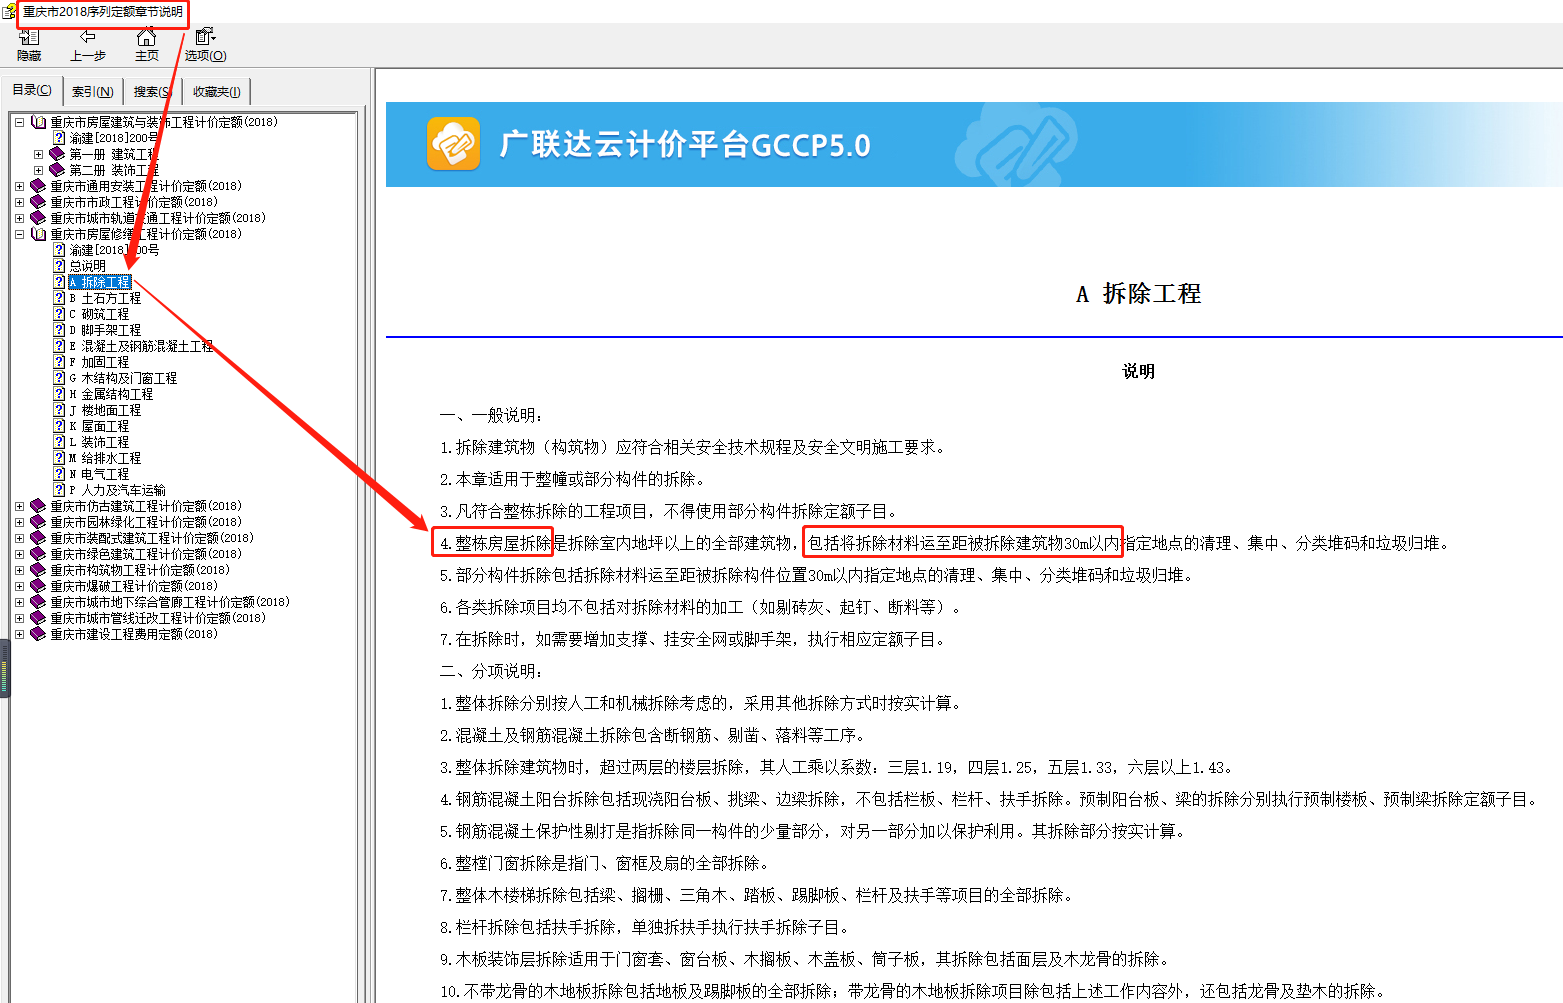The height and width of the screenshot is (1003, 1563).
Task: Select 渝建[2018]200号 under 房屋修缮工程
Action: [x=114, y=250]
